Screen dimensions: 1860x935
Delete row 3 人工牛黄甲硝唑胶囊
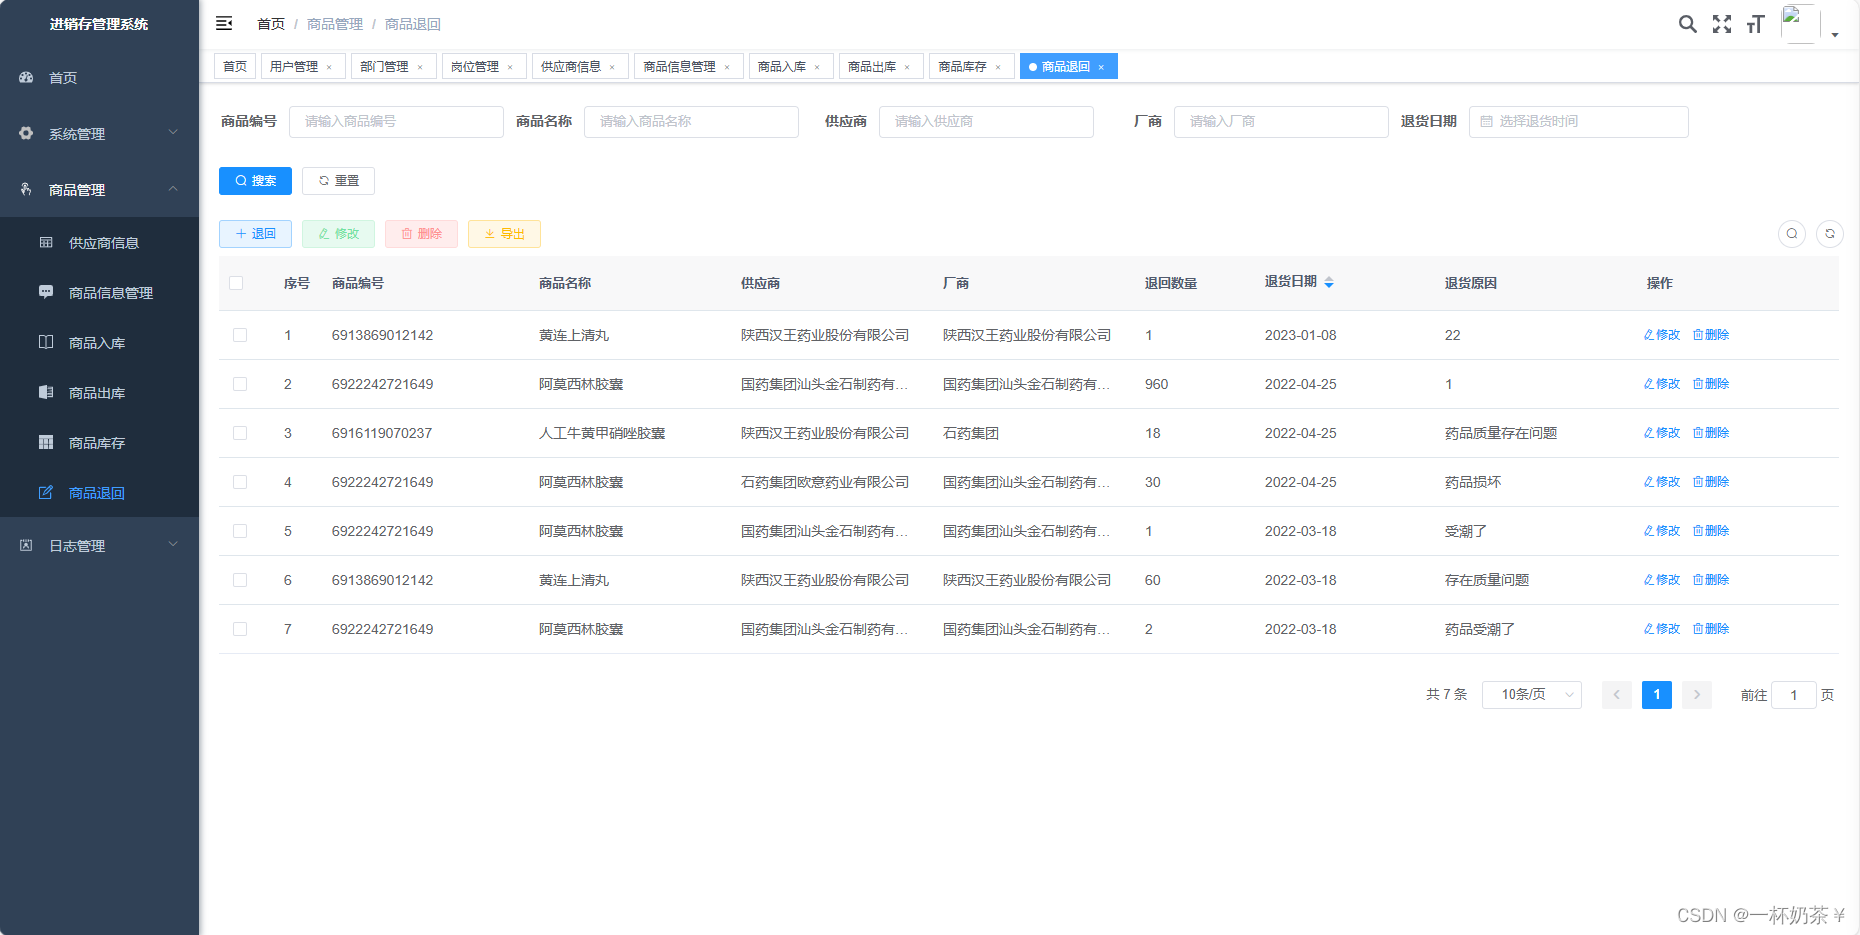click(x=1711, y=433)
